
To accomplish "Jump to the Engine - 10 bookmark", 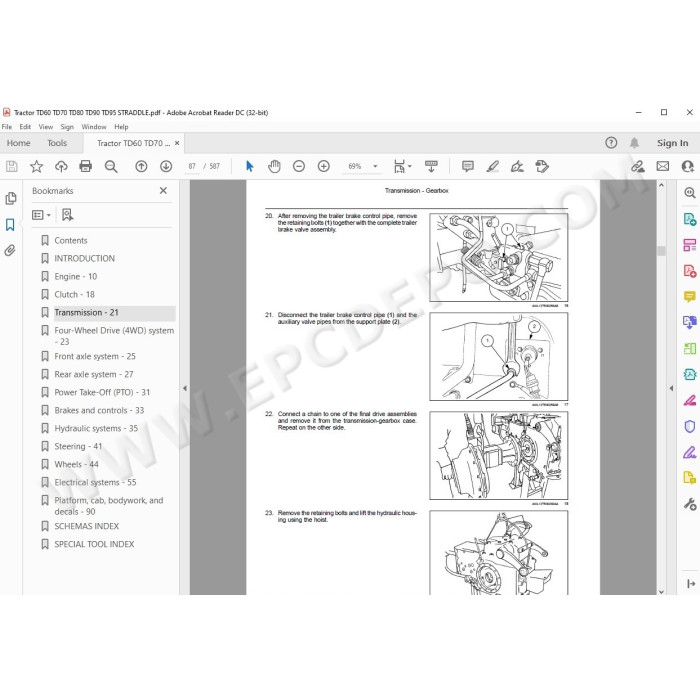I will [75, 276].
